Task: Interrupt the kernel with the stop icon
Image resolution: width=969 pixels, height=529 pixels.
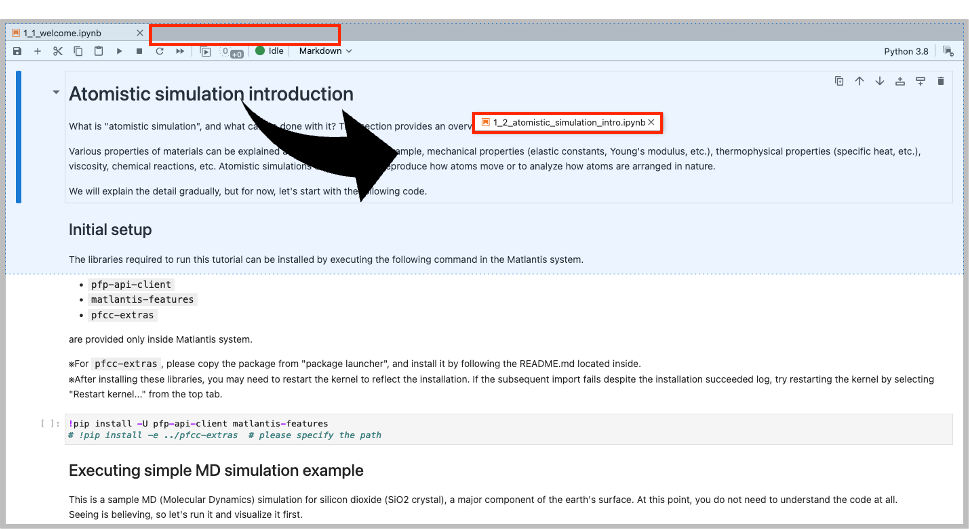Action: pyautogui.click(x=140, y=51)
